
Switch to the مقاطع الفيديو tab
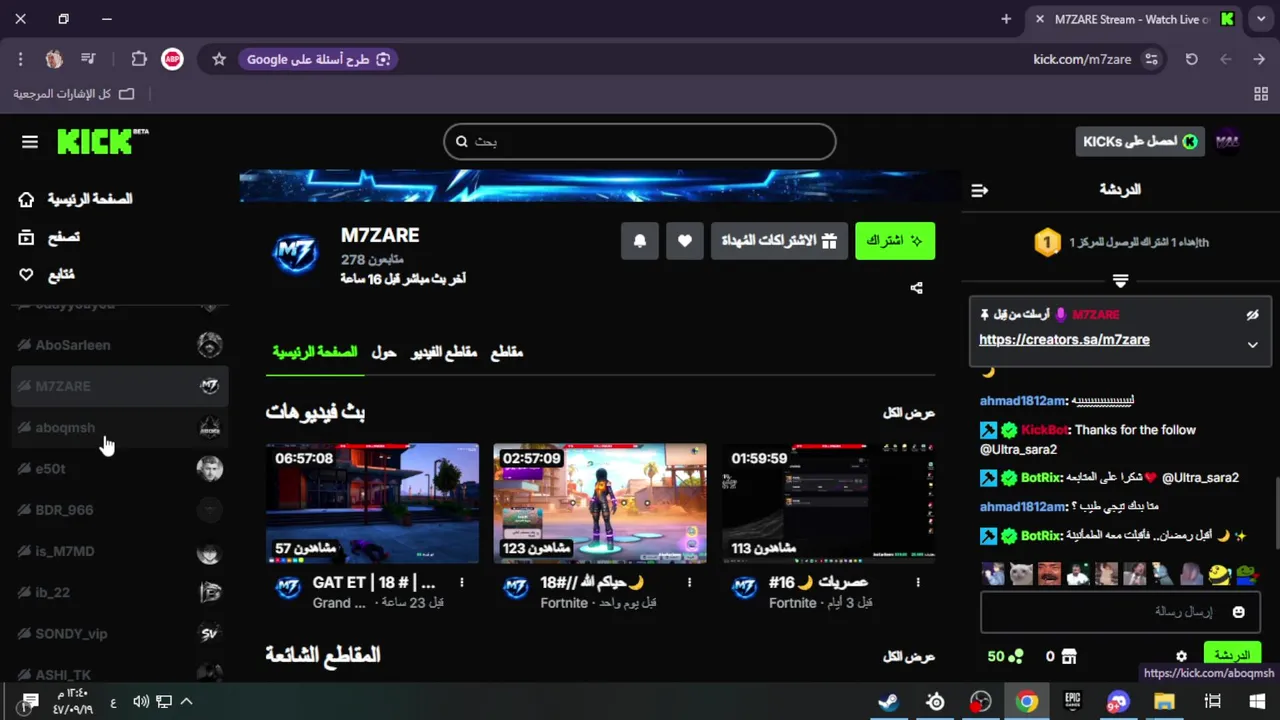tap(444, 352)
